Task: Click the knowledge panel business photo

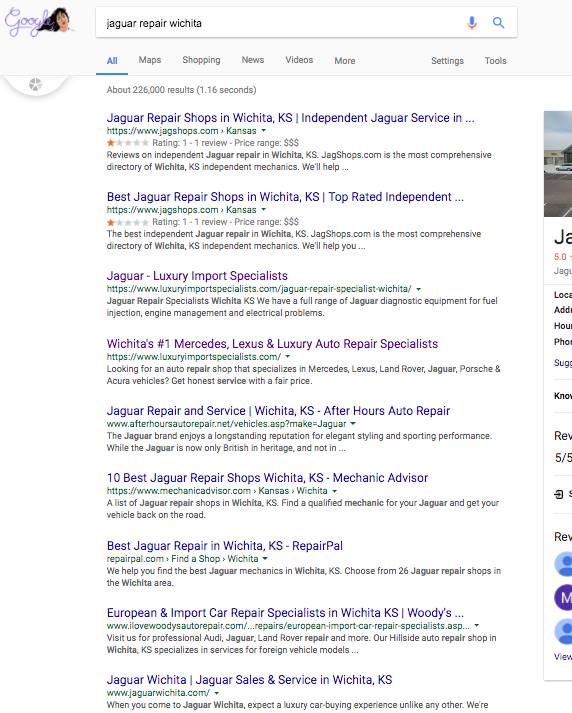Action: [x=558, y=164]
